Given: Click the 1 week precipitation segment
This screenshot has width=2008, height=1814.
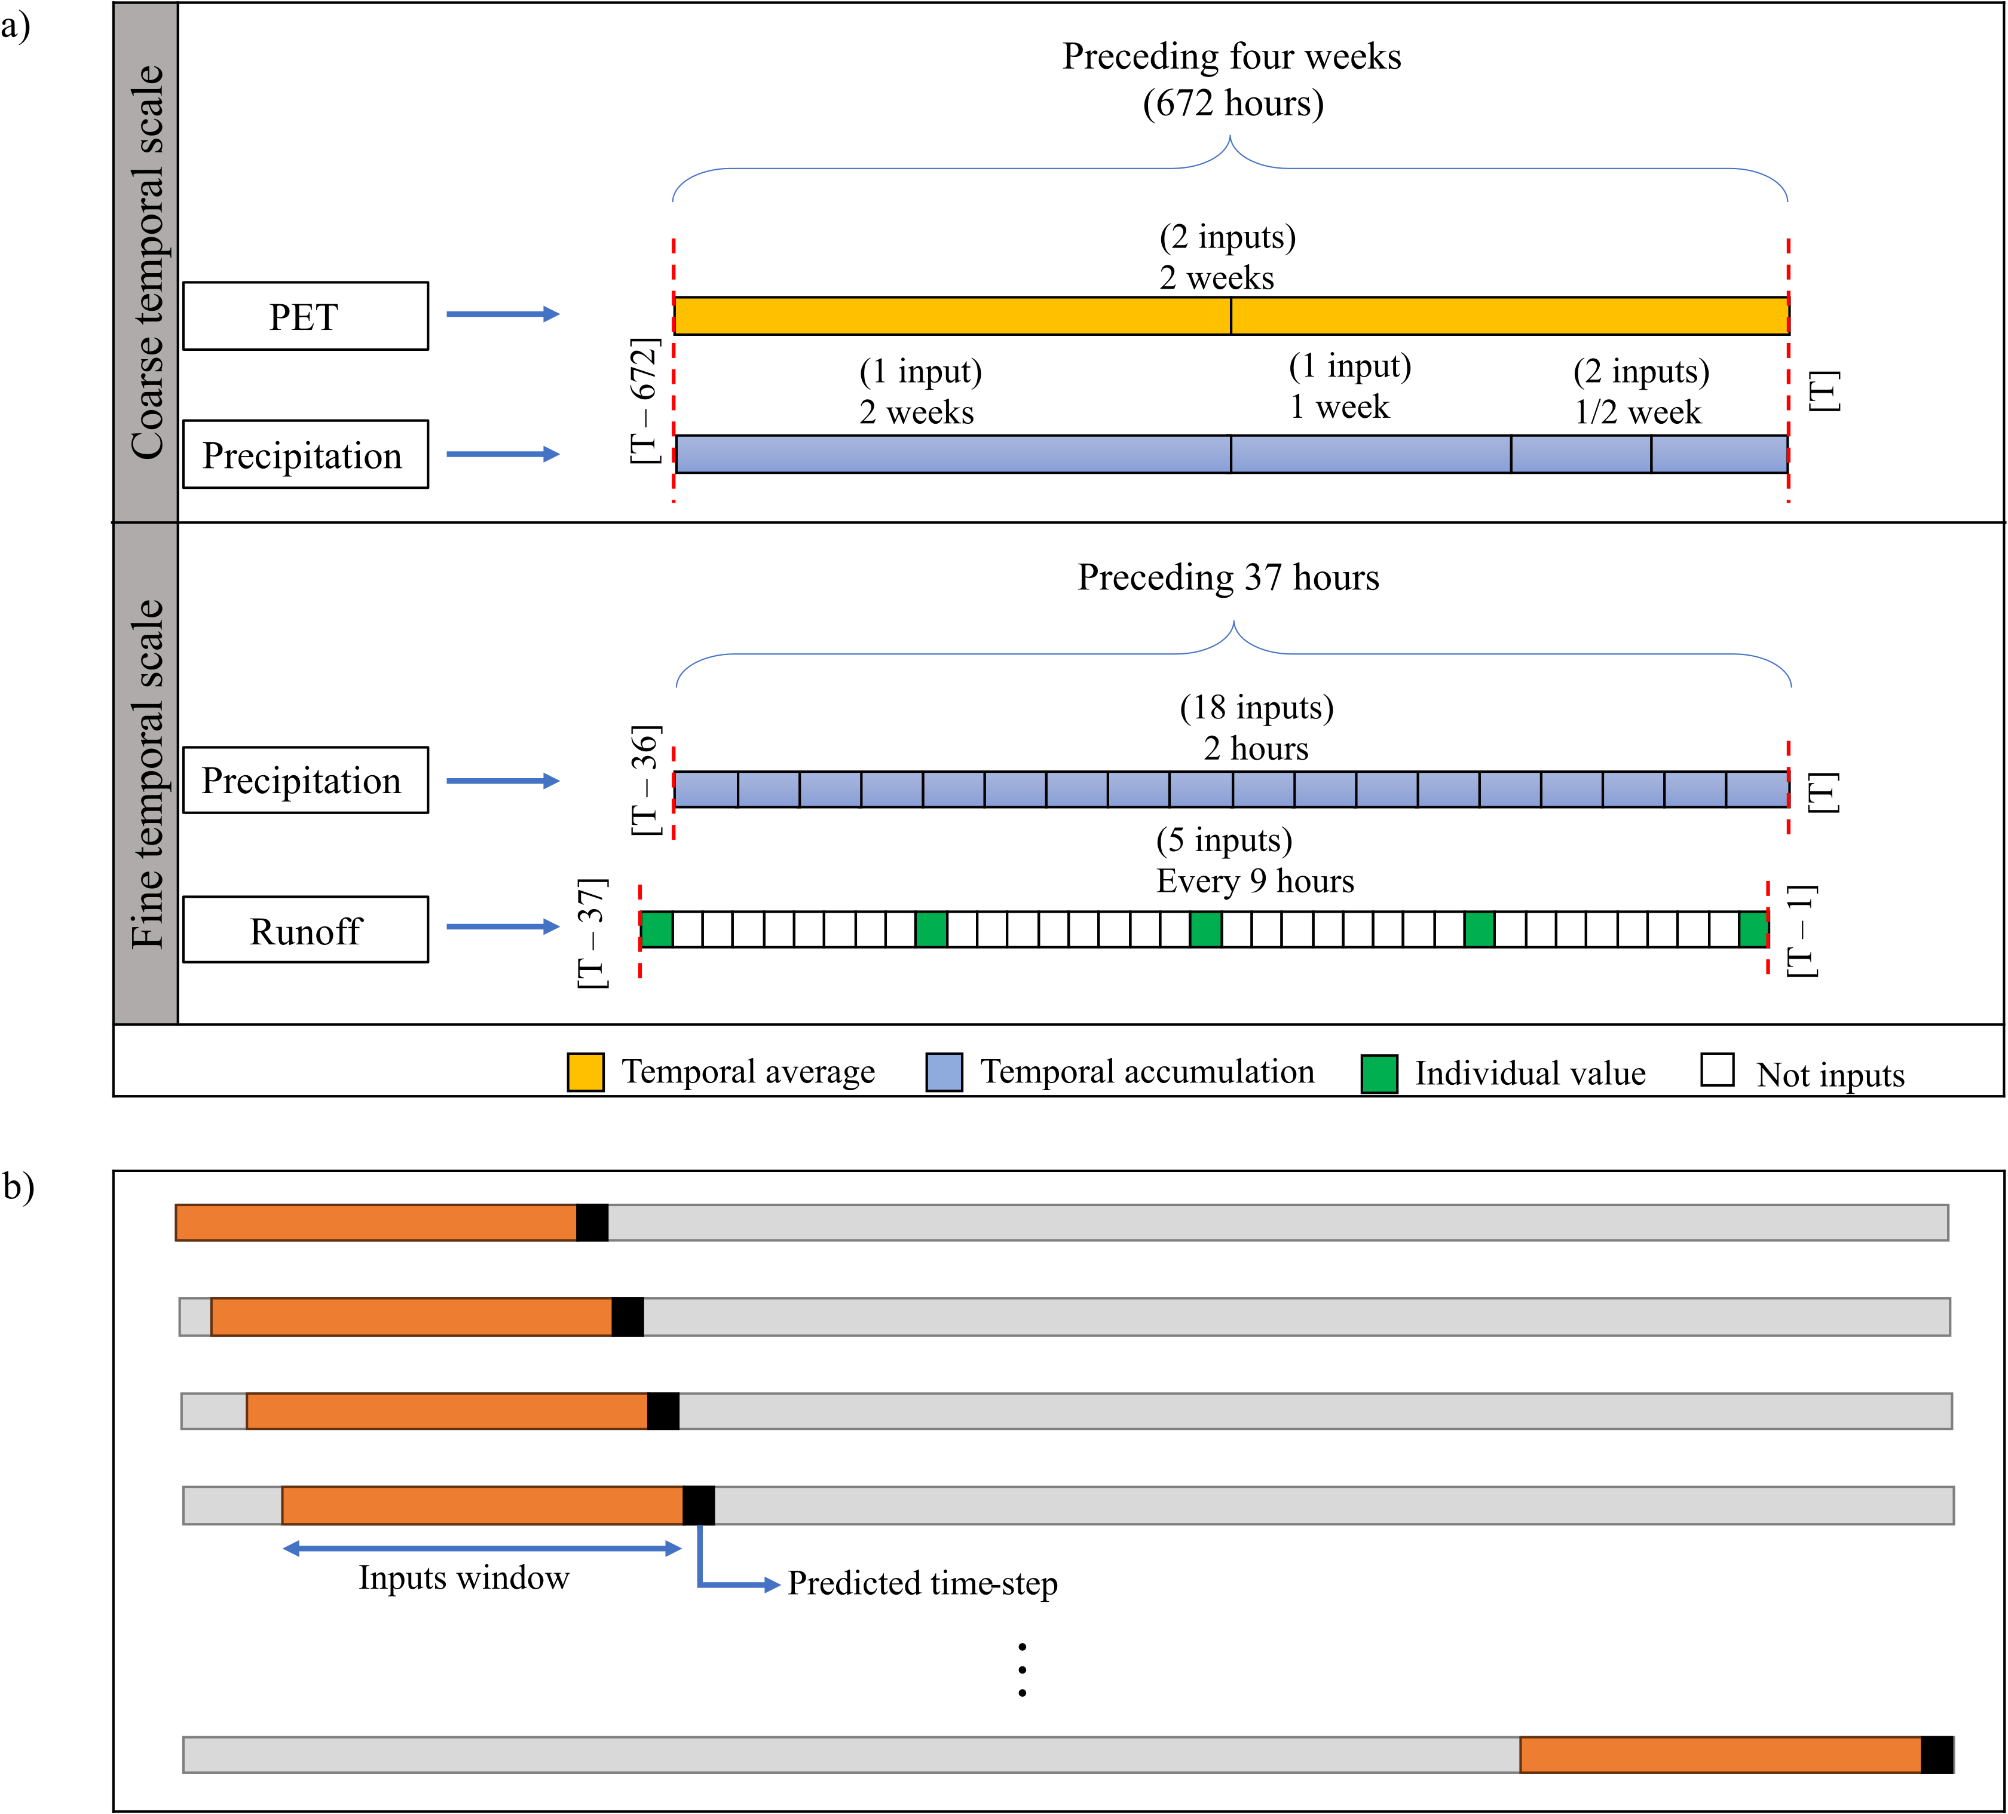Looking at the screenshot, I should pyautogui.click(x=1370, y=454).
